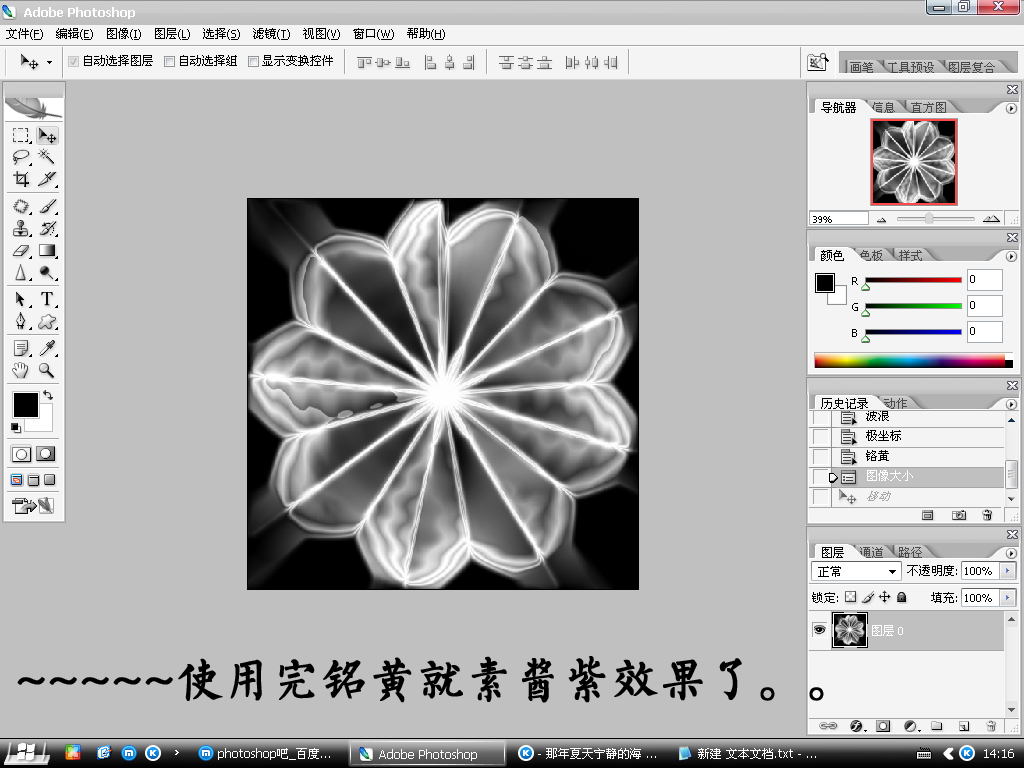1024x768 pixels.
Task: Select the 极坐标 history state
Action: tap(884, 436)
